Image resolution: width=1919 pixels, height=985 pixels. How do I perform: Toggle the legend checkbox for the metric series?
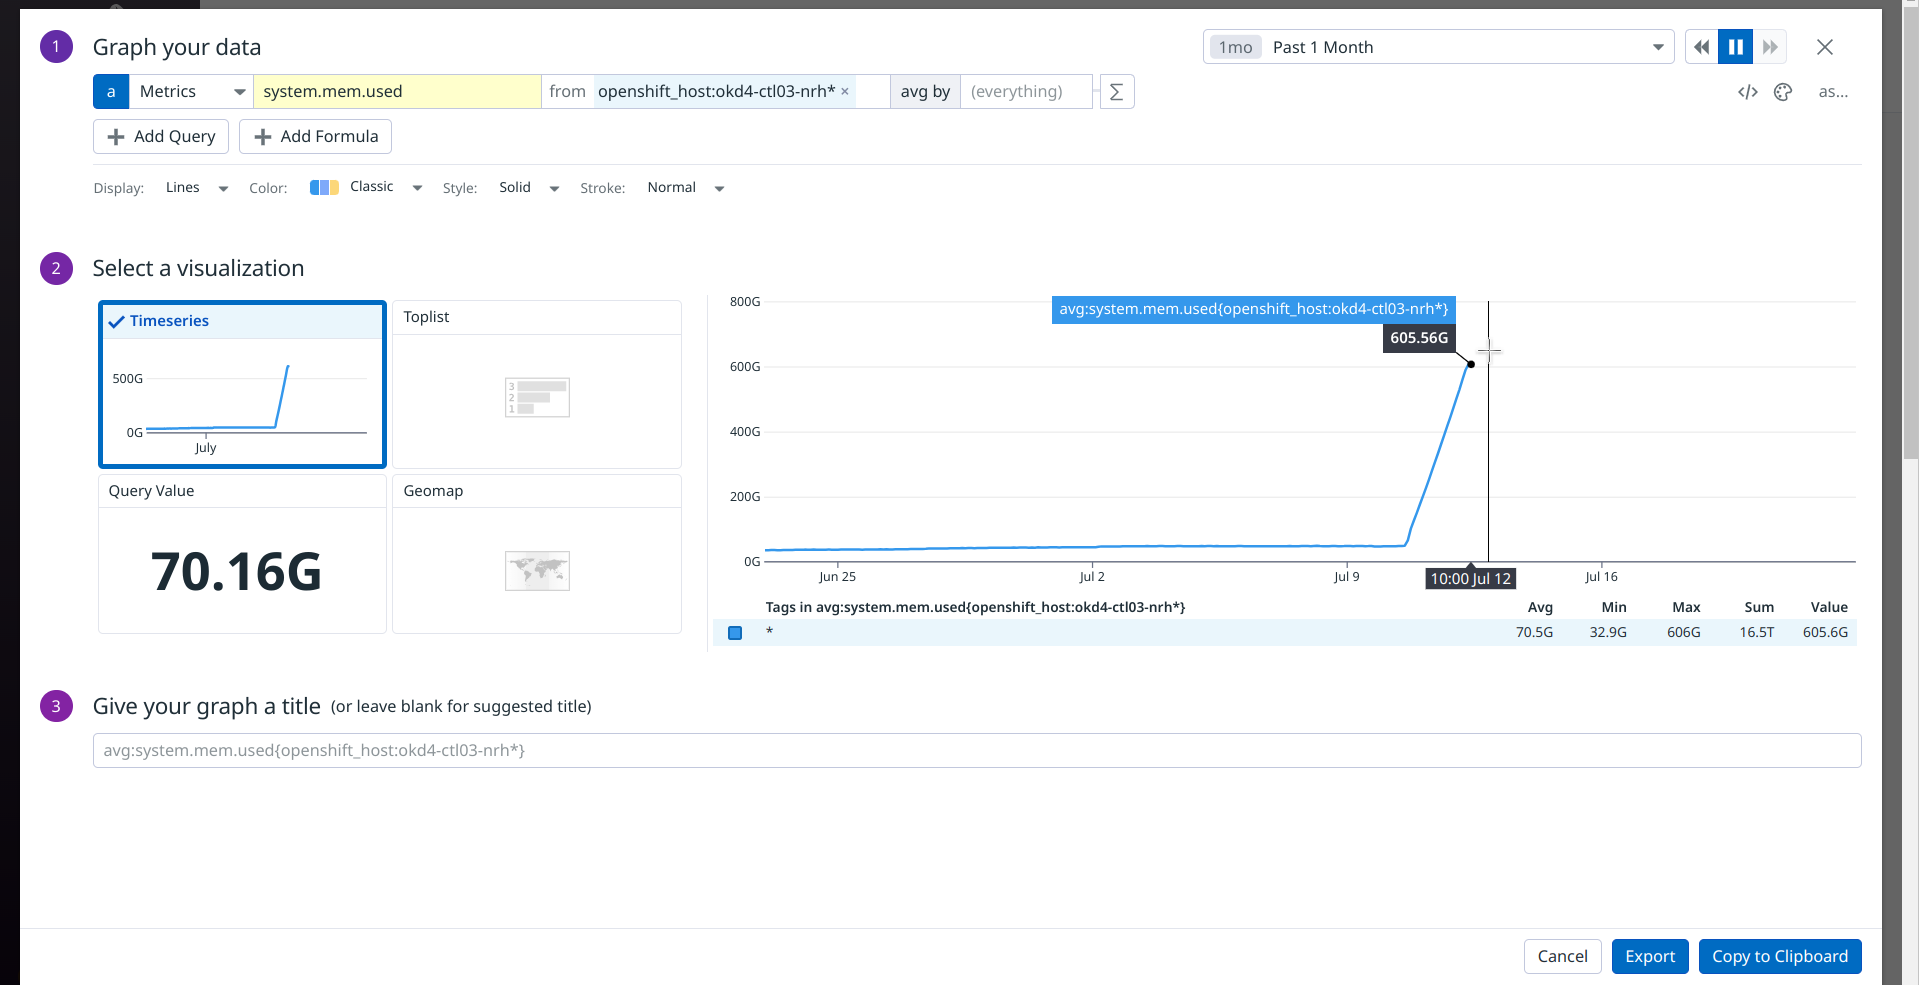point(735,632)
